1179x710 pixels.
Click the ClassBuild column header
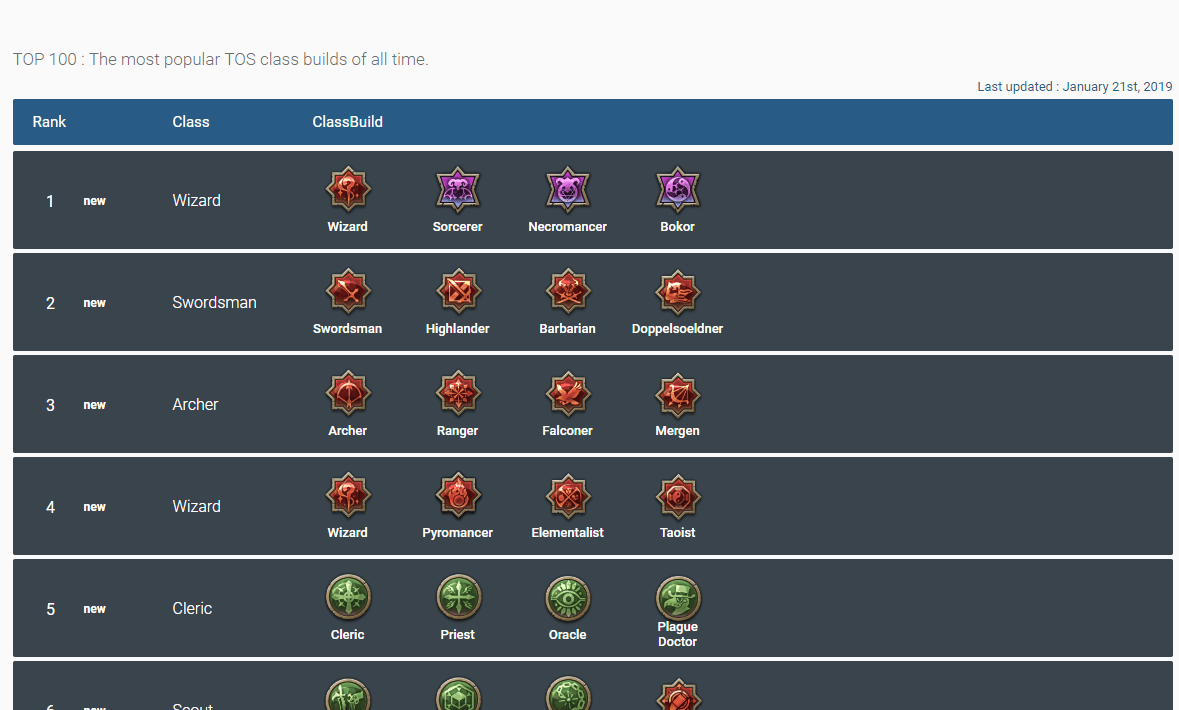(x=347, y=122)
